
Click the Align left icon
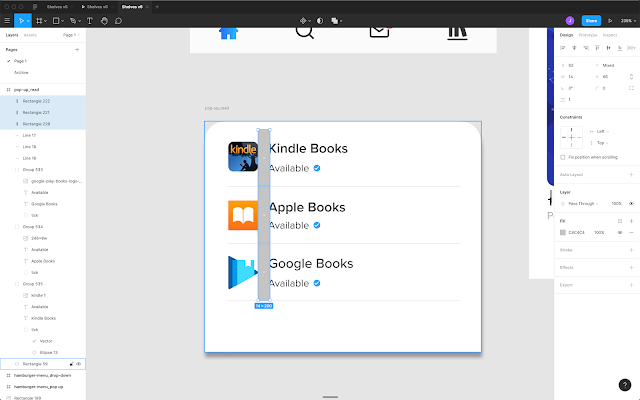click(x=563, y=48)
